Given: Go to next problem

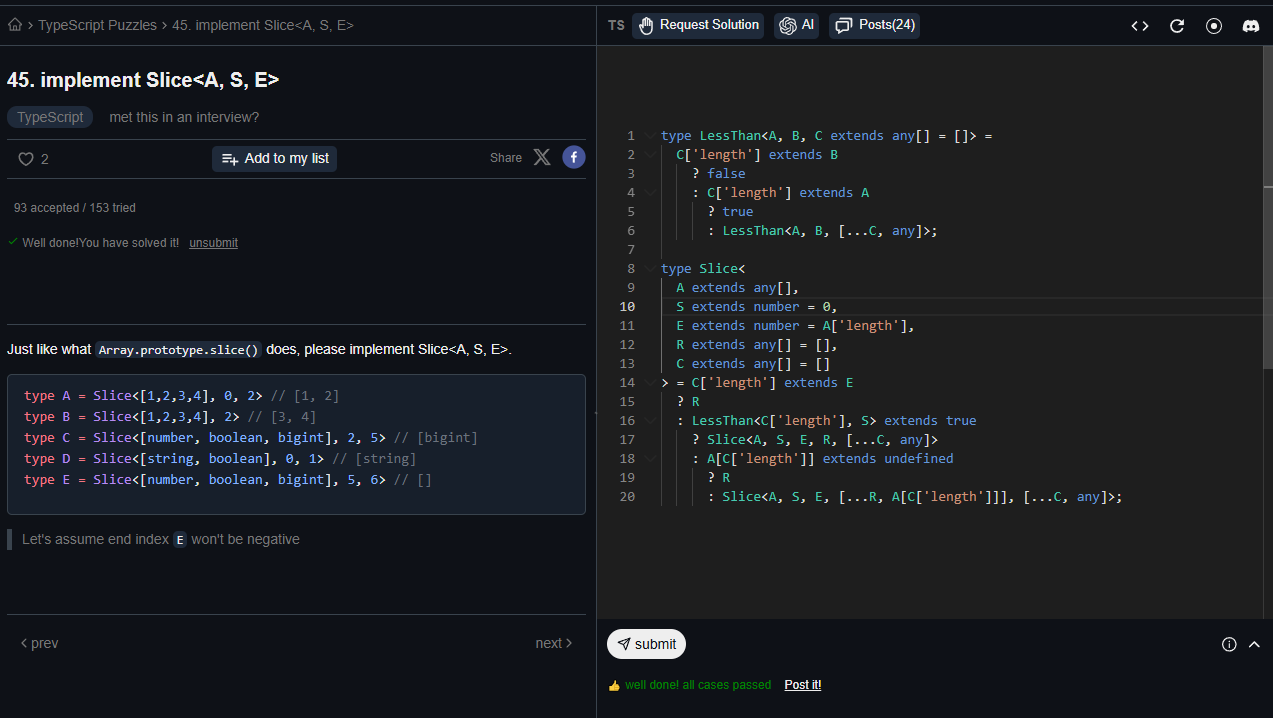Looking at the screenshot, I should pyautogui.click(x=554, y=643).
